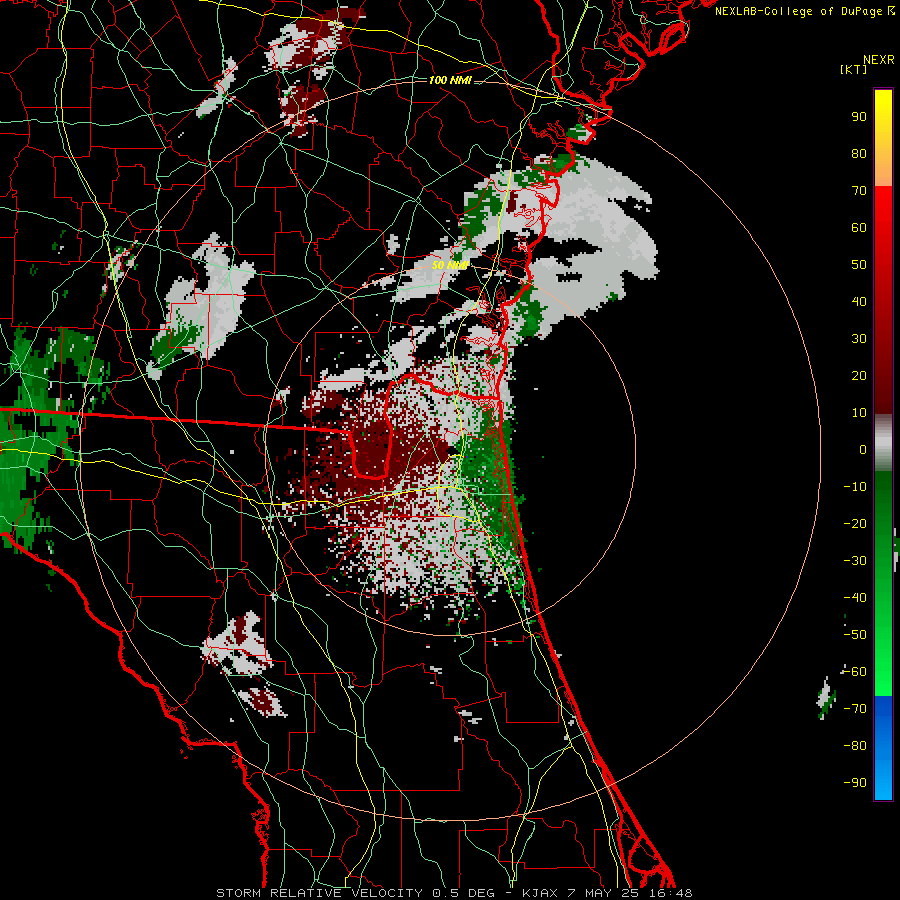The image size is (900, 900).
Task: Select the -40 value on the velocity scale
Action: 855,598
